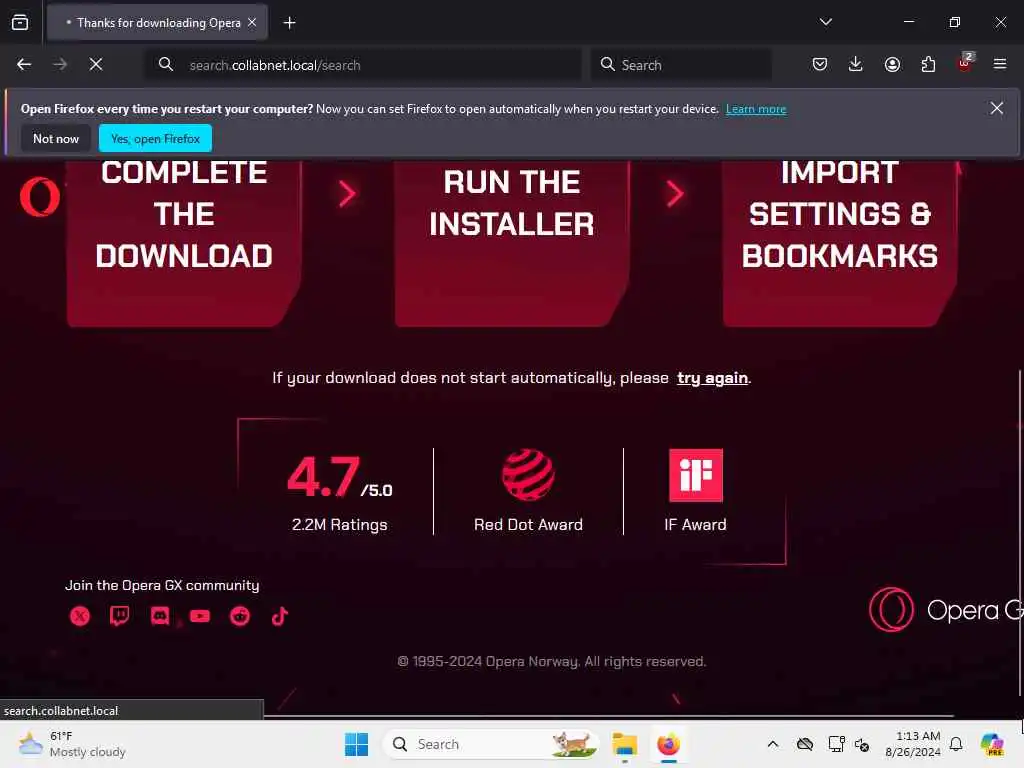Click the red Opera logo
The height and width of the screenshot is (768, 1024).
[x=40, y=197]
